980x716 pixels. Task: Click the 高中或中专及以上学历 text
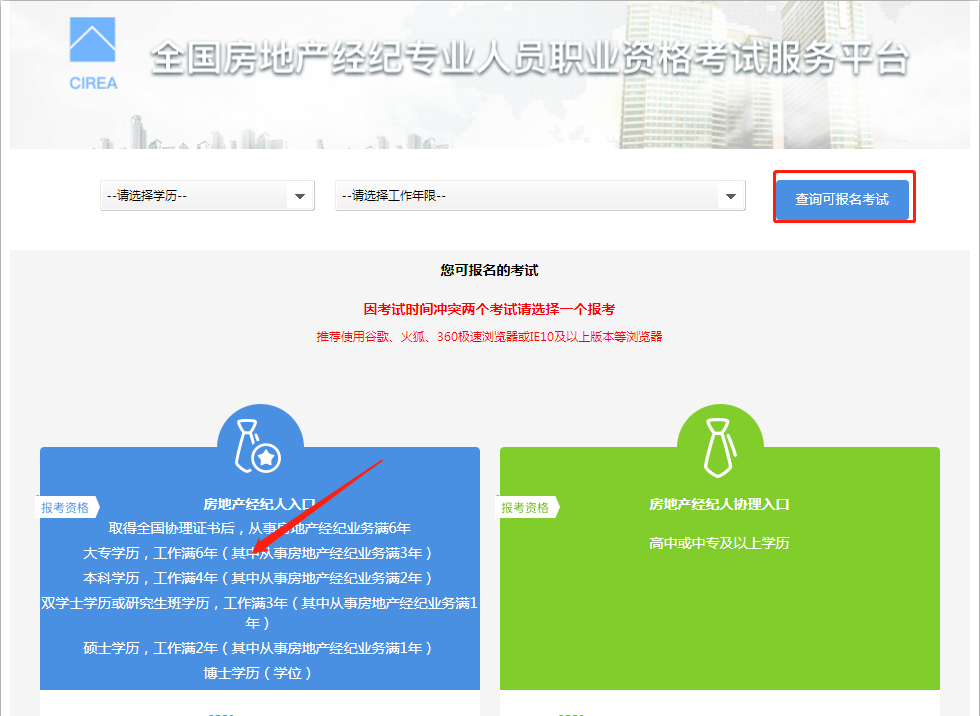point(719,543)
